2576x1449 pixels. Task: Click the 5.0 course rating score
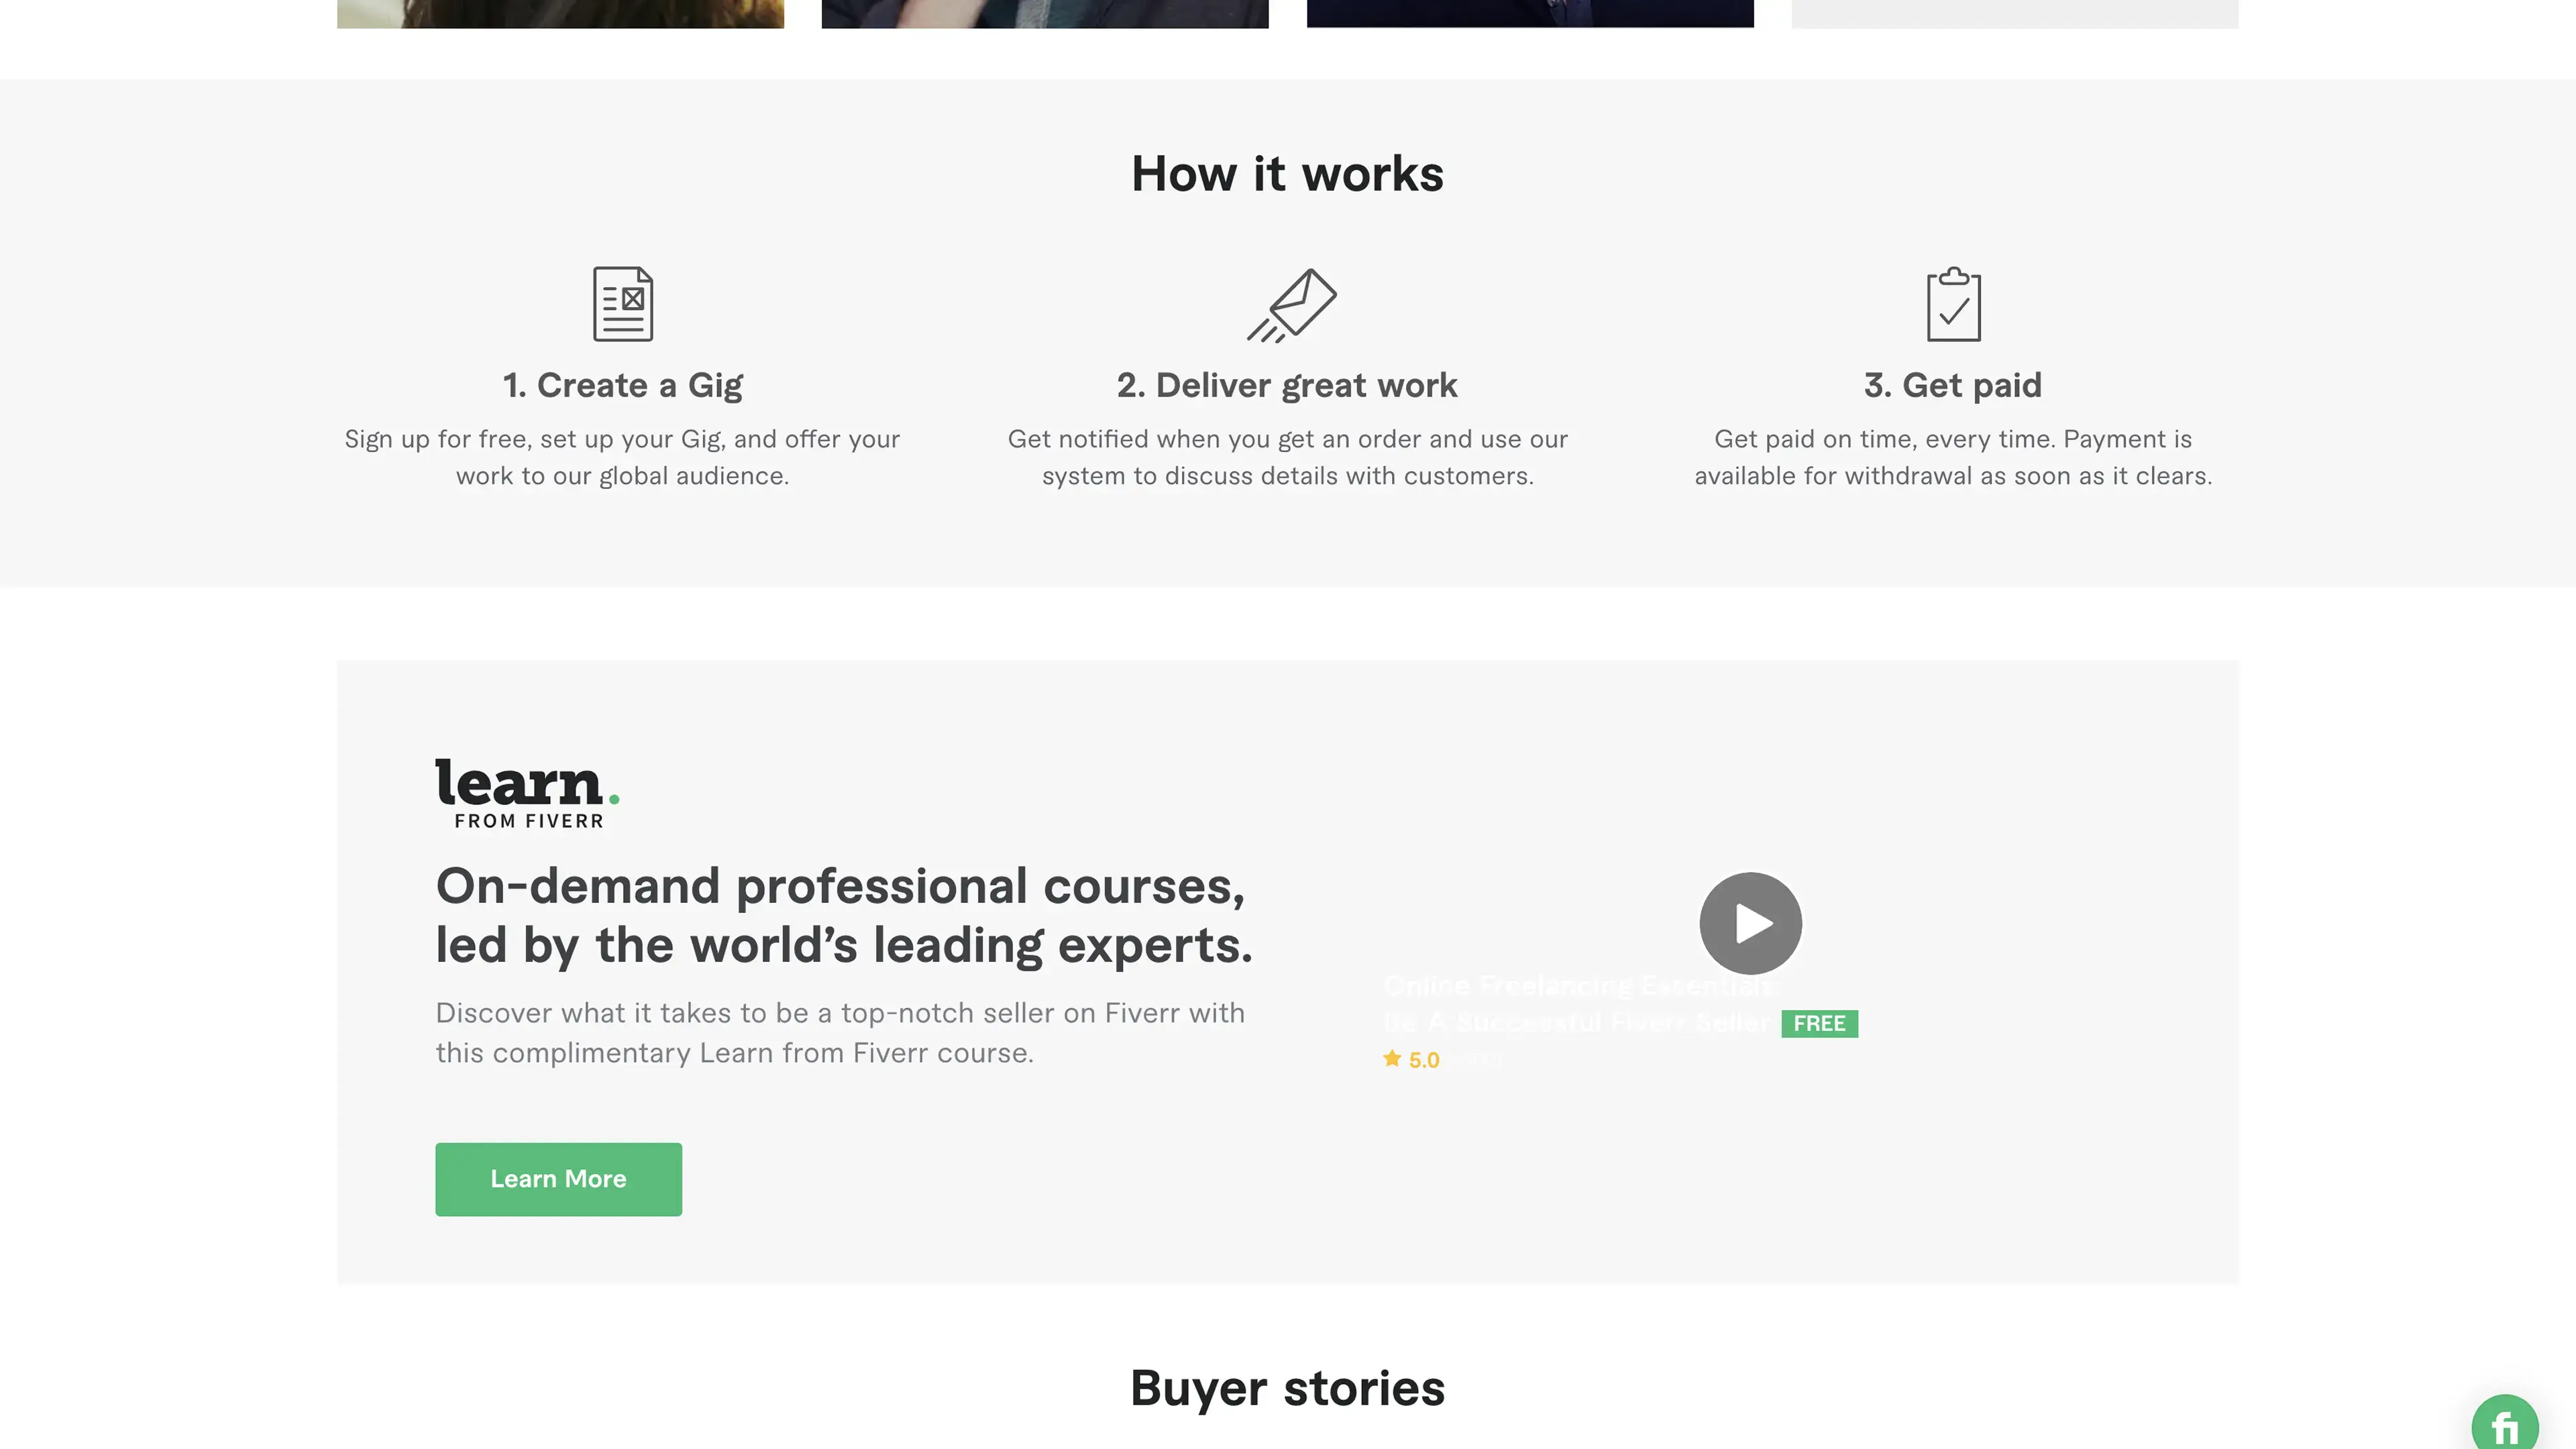pos(1424,1060)
